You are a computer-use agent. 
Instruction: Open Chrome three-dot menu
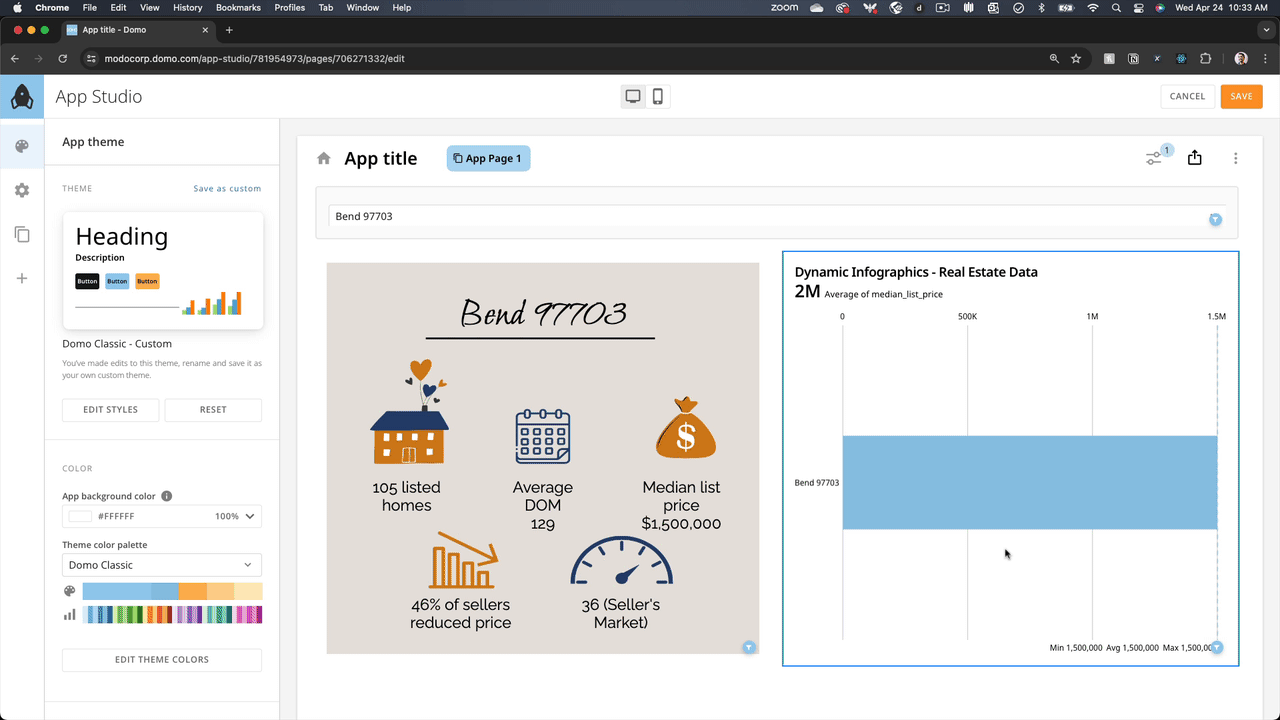[1265, 59]
